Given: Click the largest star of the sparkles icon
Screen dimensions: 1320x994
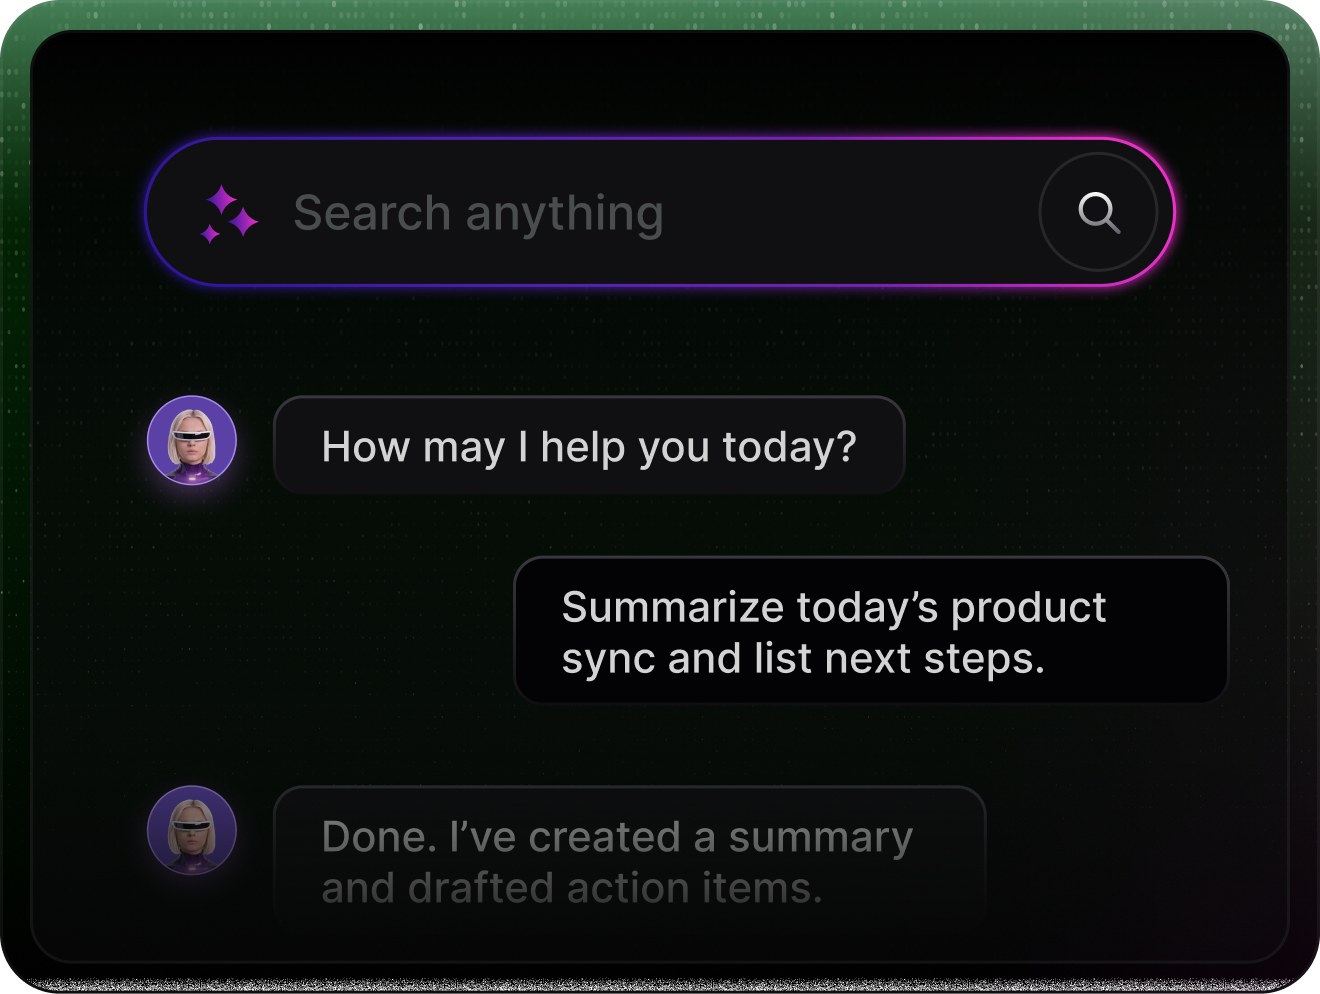Looking at the screenshot, I should click(243, 222).
